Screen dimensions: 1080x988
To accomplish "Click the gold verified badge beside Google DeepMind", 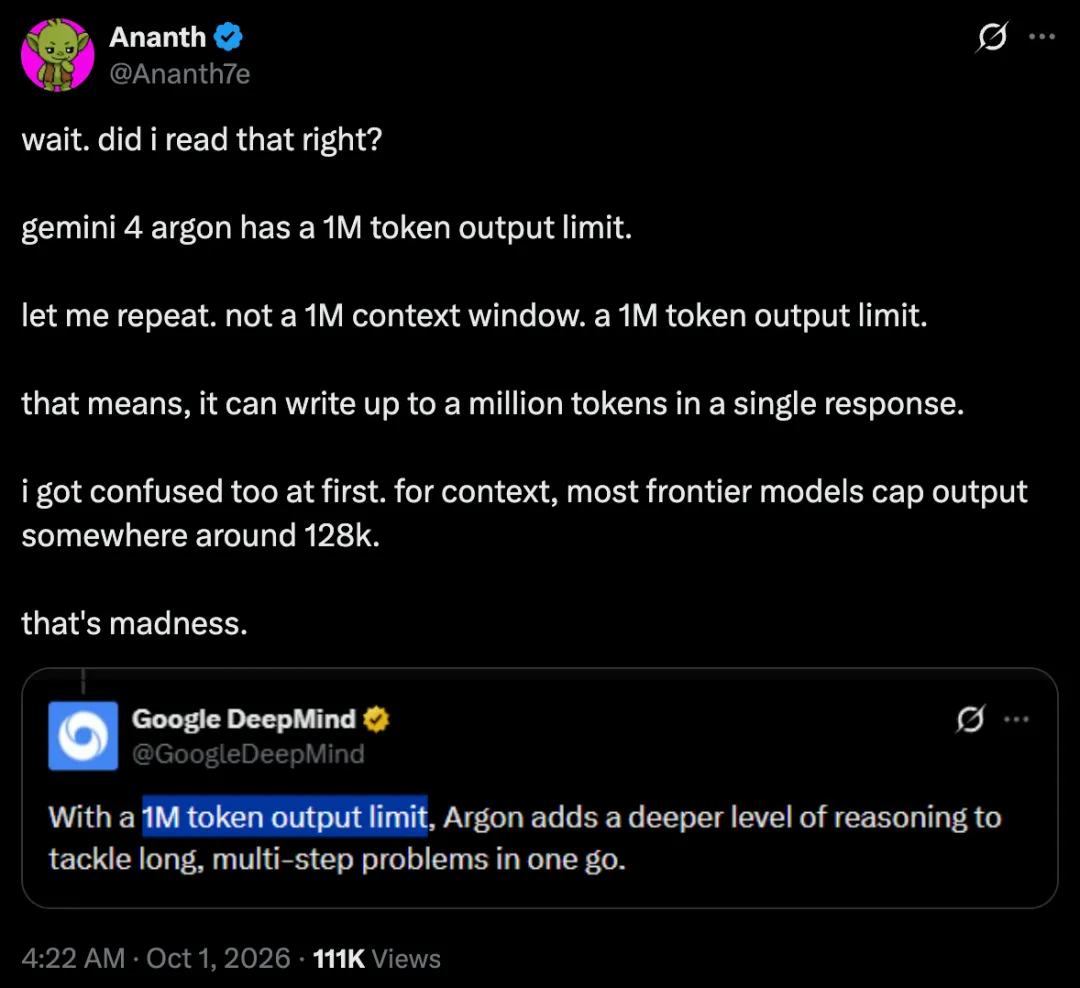I will [376, 719].
